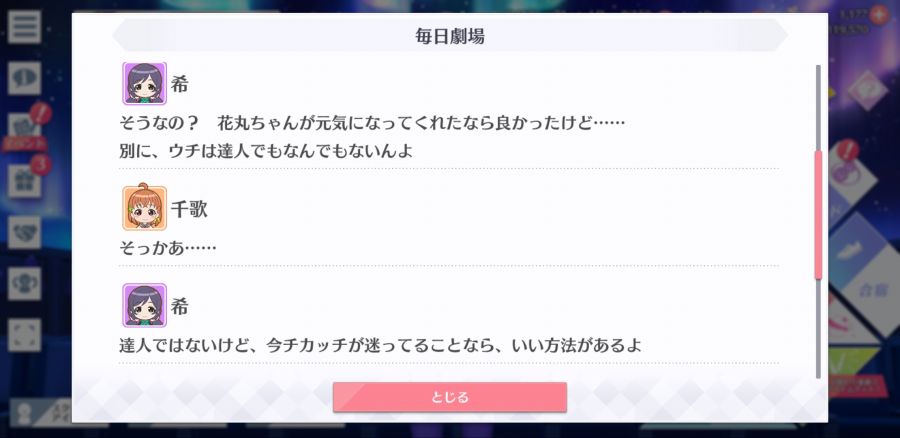Tap the handshake friends icon
Image resolution: width=900 pixels, height=438 pixels.
coord(25,232)
